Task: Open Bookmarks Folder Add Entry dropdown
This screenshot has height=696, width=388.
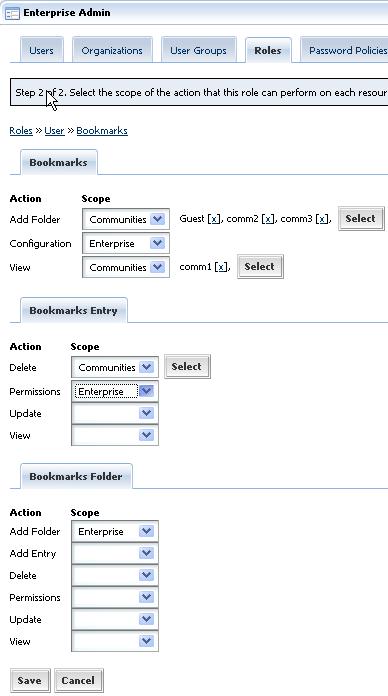Action: tap(115, 554)
